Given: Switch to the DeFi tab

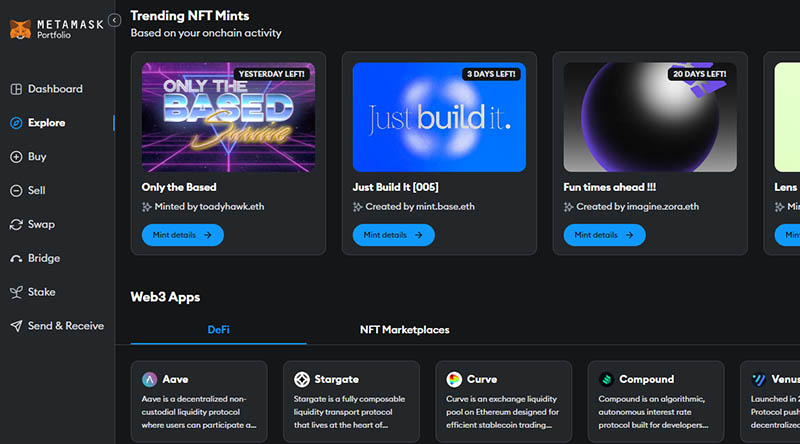Looking at the screenshot, I should (x=218, y=330).
